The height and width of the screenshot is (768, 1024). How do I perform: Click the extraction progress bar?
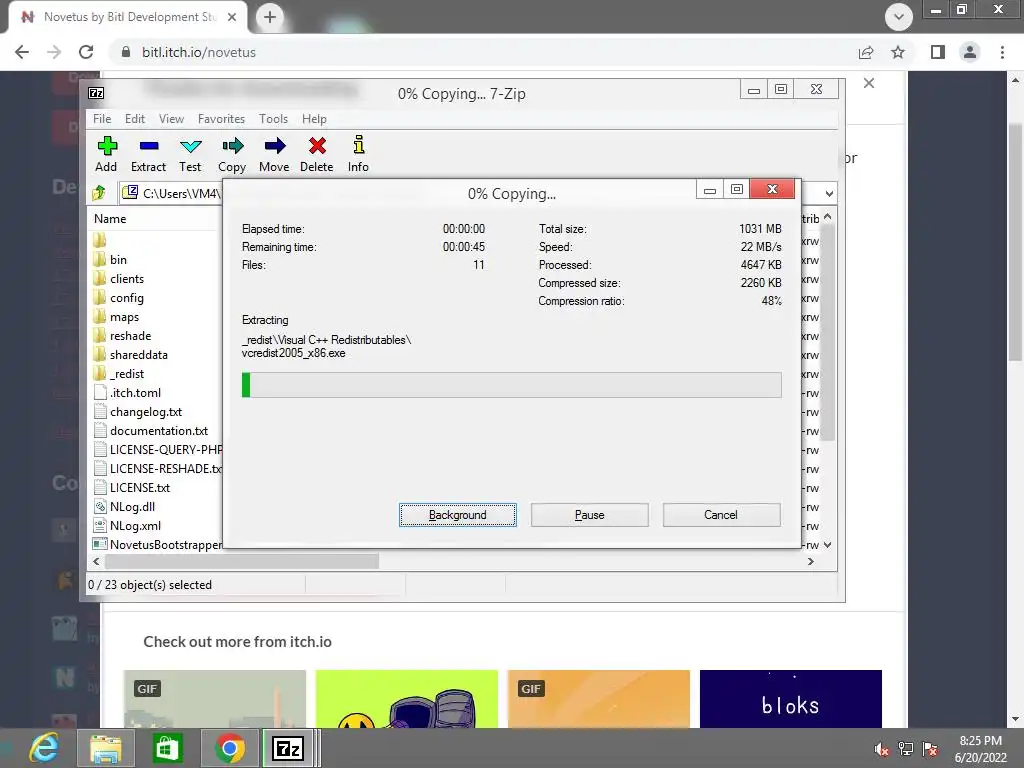(511, 385)
